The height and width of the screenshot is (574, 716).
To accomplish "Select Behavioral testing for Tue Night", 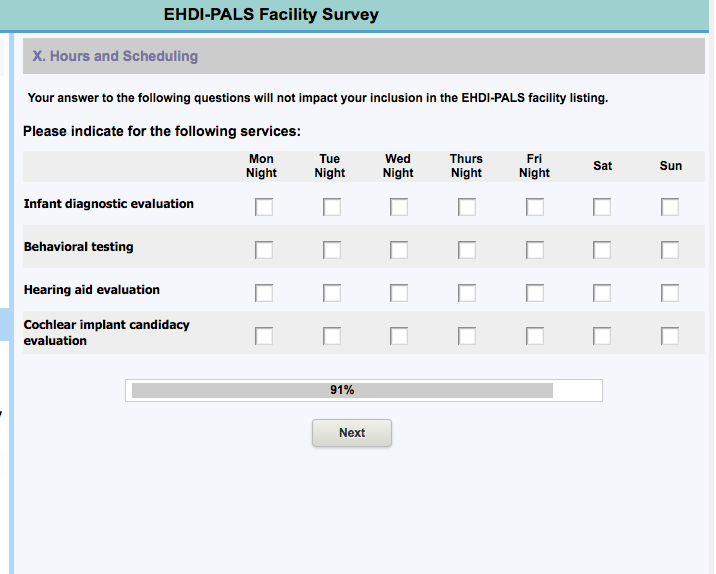I will point(332,250).
